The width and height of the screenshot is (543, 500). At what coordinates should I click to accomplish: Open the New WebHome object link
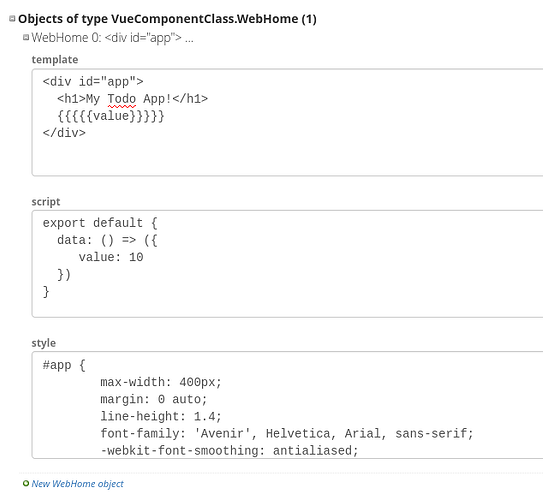[x=78, y=483]
